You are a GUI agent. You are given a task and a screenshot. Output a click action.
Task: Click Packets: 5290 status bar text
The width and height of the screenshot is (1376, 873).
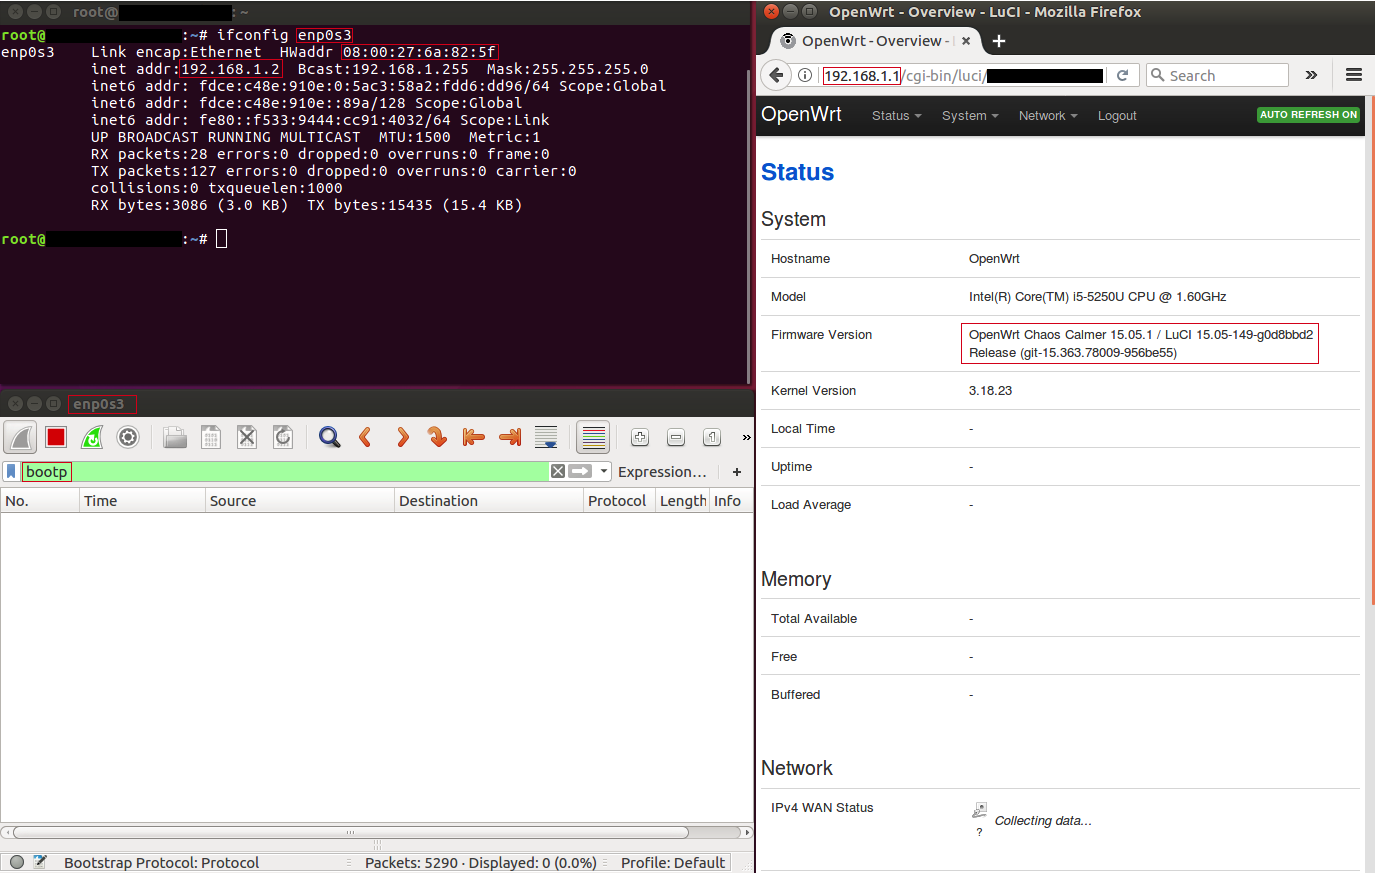tap(480, 863)
